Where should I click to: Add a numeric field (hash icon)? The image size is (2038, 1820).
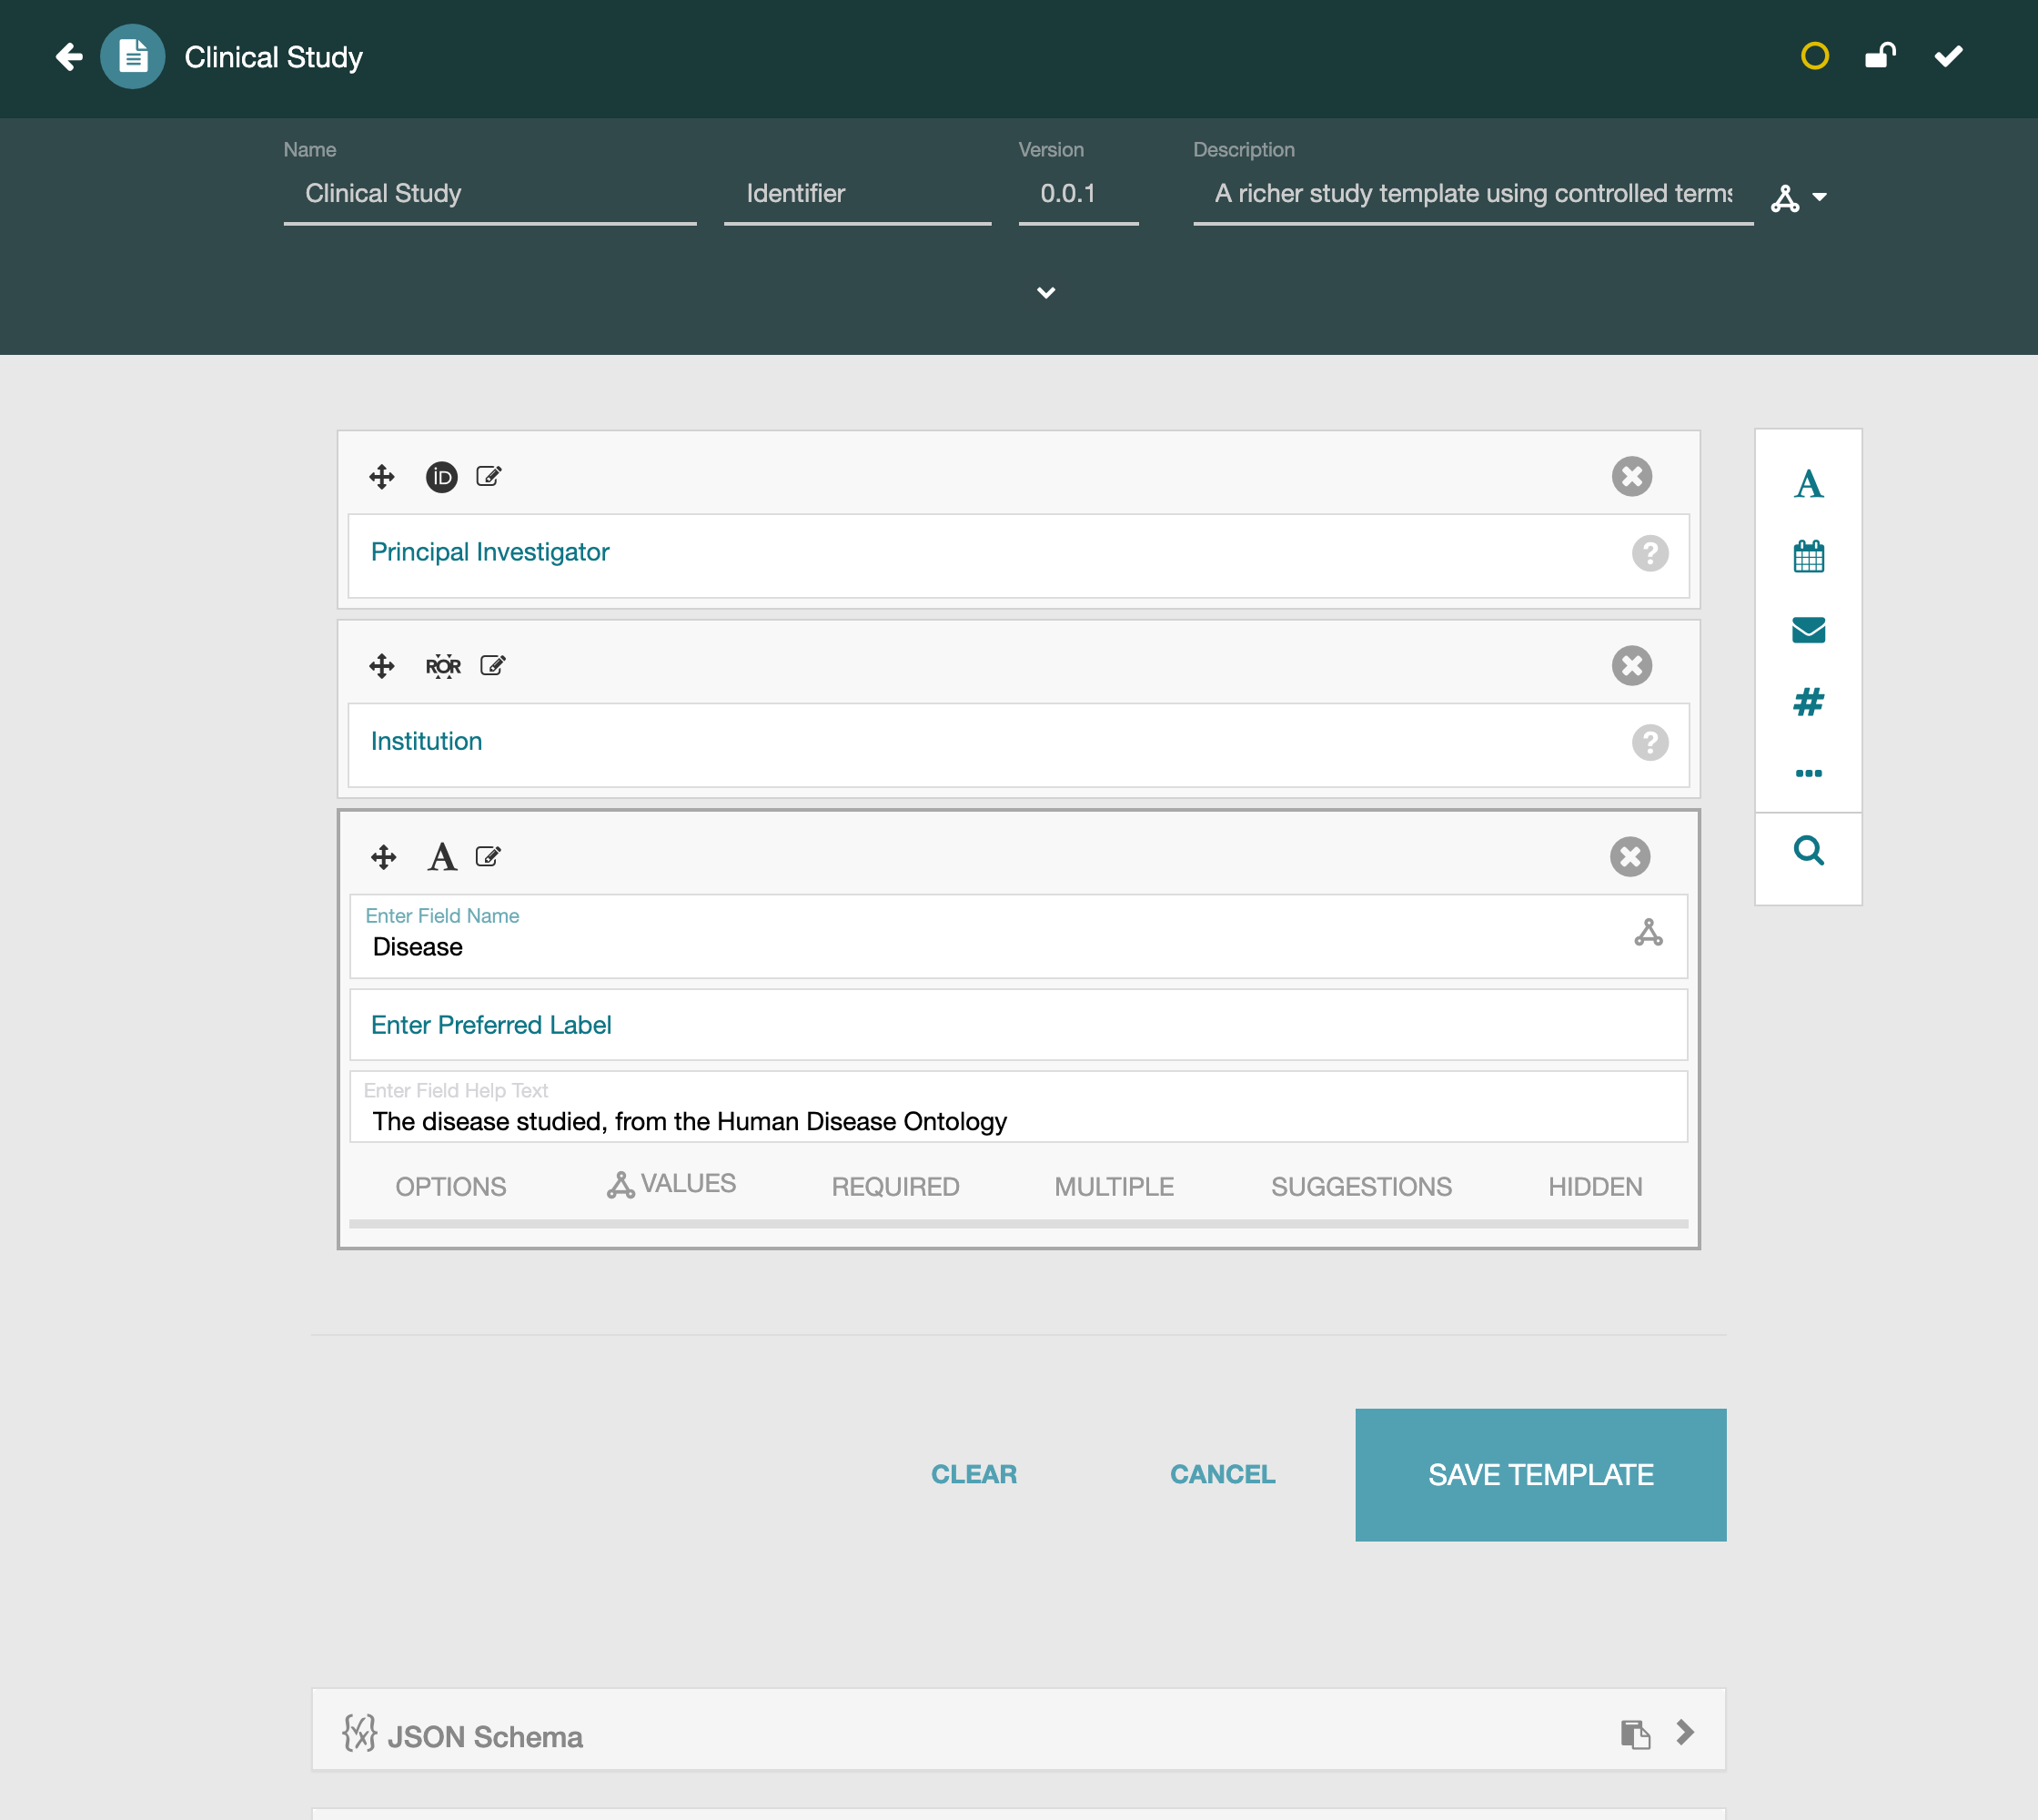pyautogui.click(x=1808, y=702)
